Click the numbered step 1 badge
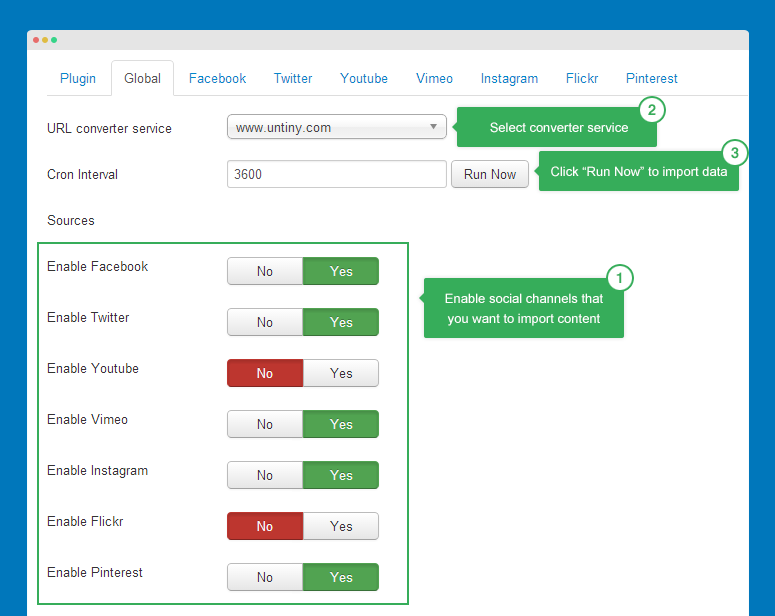Viewport: 775px width, 616px height. coord(620,278)
